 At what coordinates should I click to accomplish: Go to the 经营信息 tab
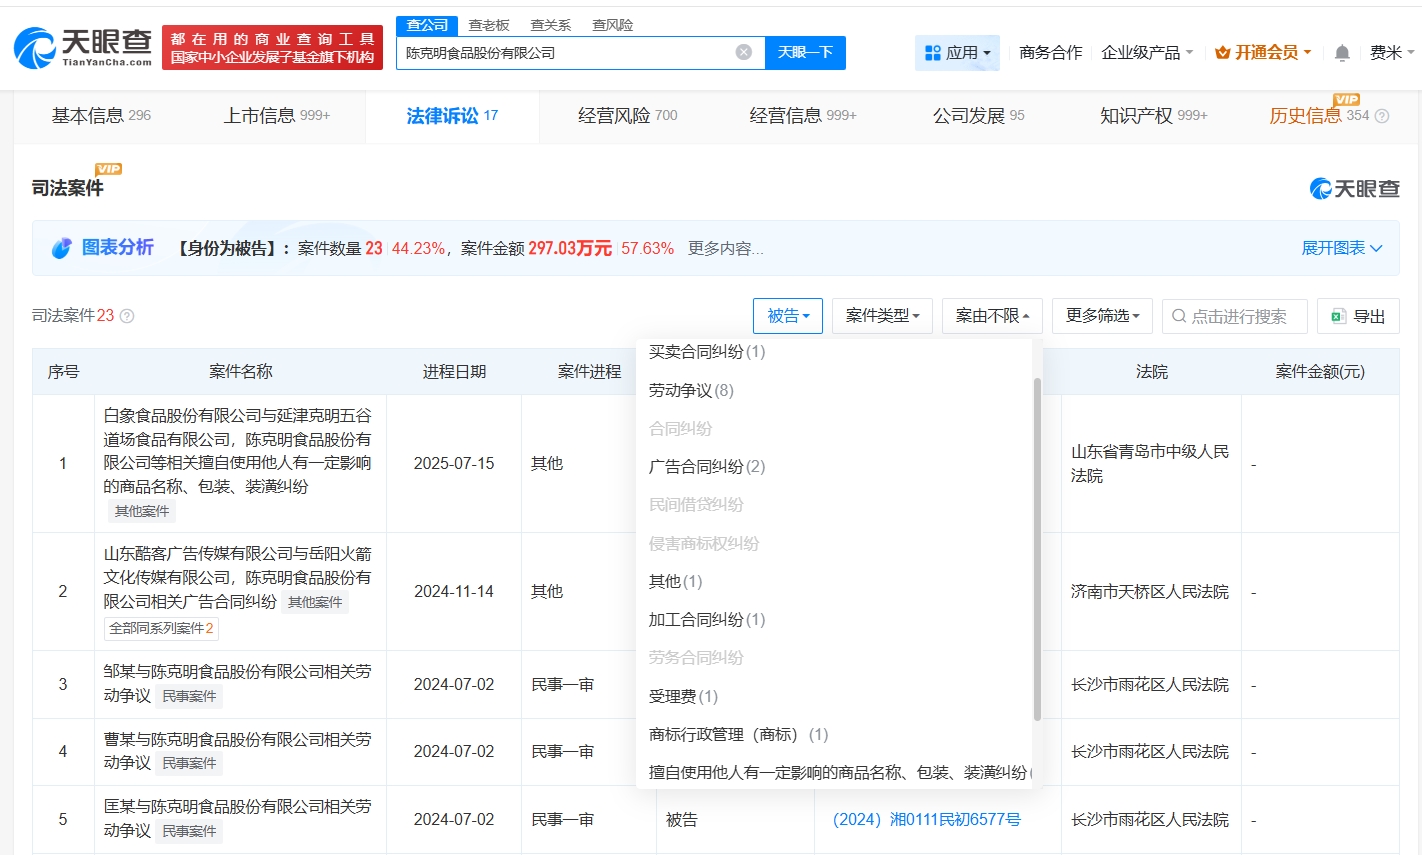tap(803, 116)
